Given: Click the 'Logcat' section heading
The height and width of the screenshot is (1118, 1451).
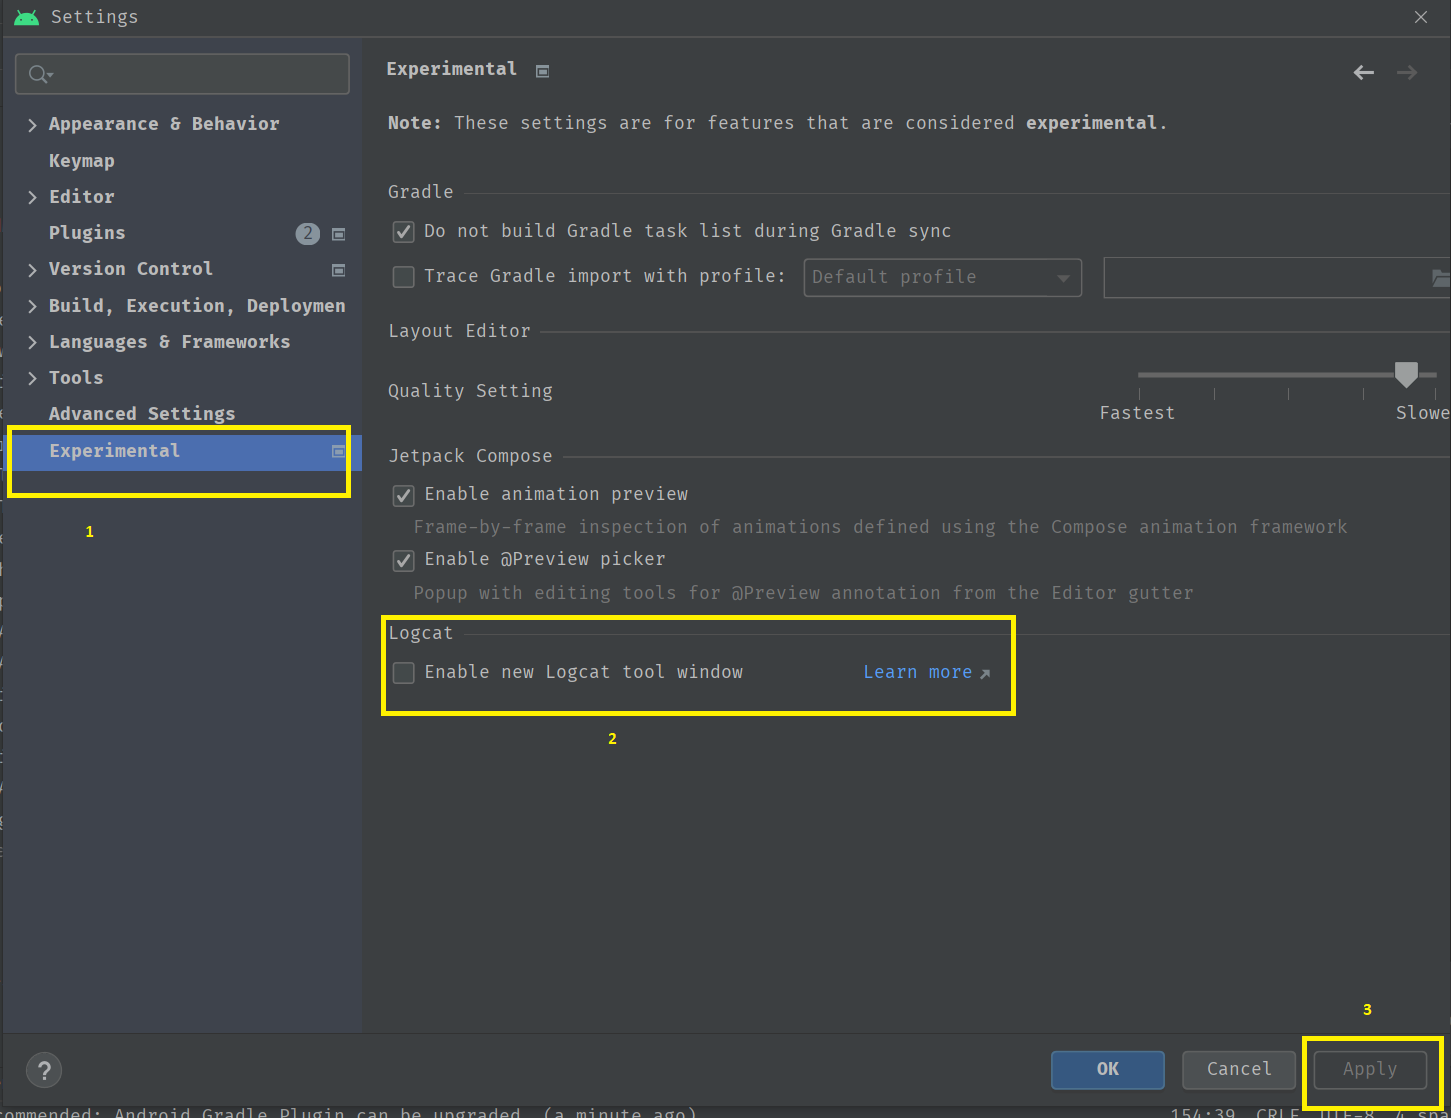Looking at the screenshot, I should click(421, 633).
